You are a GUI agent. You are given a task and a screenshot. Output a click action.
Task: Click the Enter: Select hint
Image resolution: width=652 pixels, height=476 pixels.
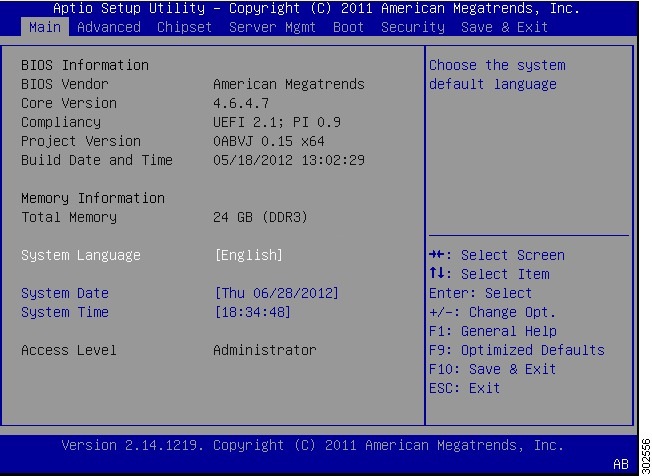481,293
